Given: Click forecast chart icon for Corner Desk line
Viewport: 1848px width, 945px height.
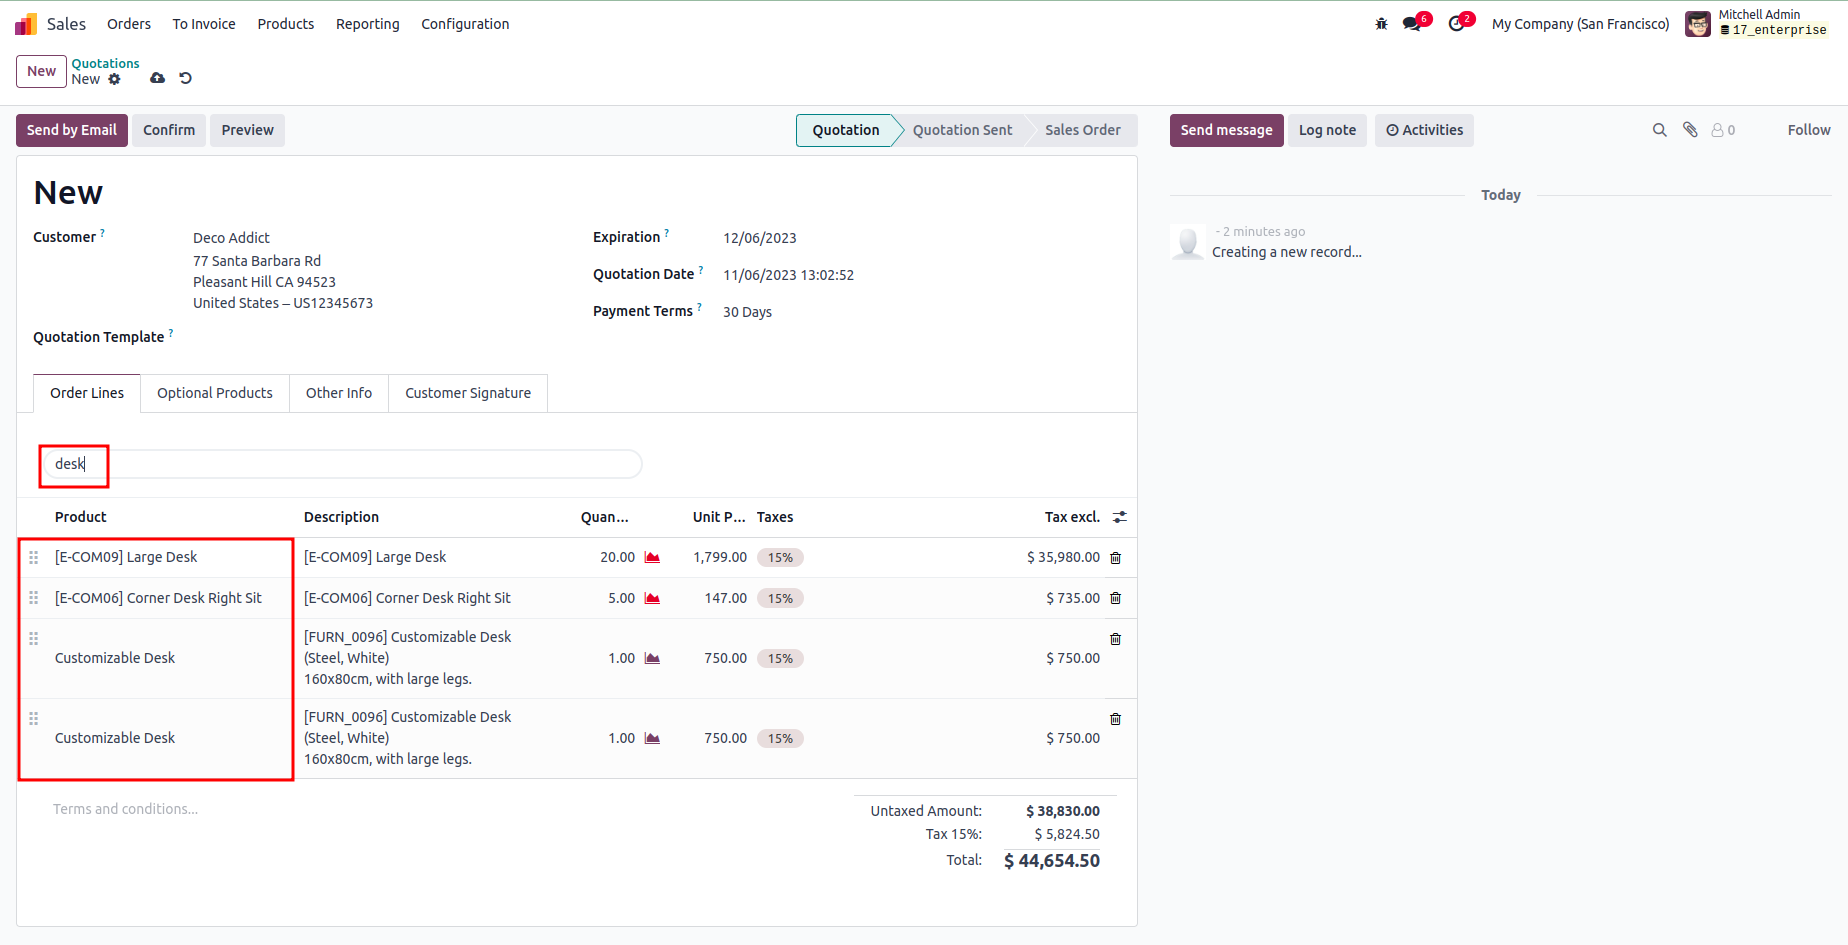Looking at the screenshot, I should click(x=652, y=598).
